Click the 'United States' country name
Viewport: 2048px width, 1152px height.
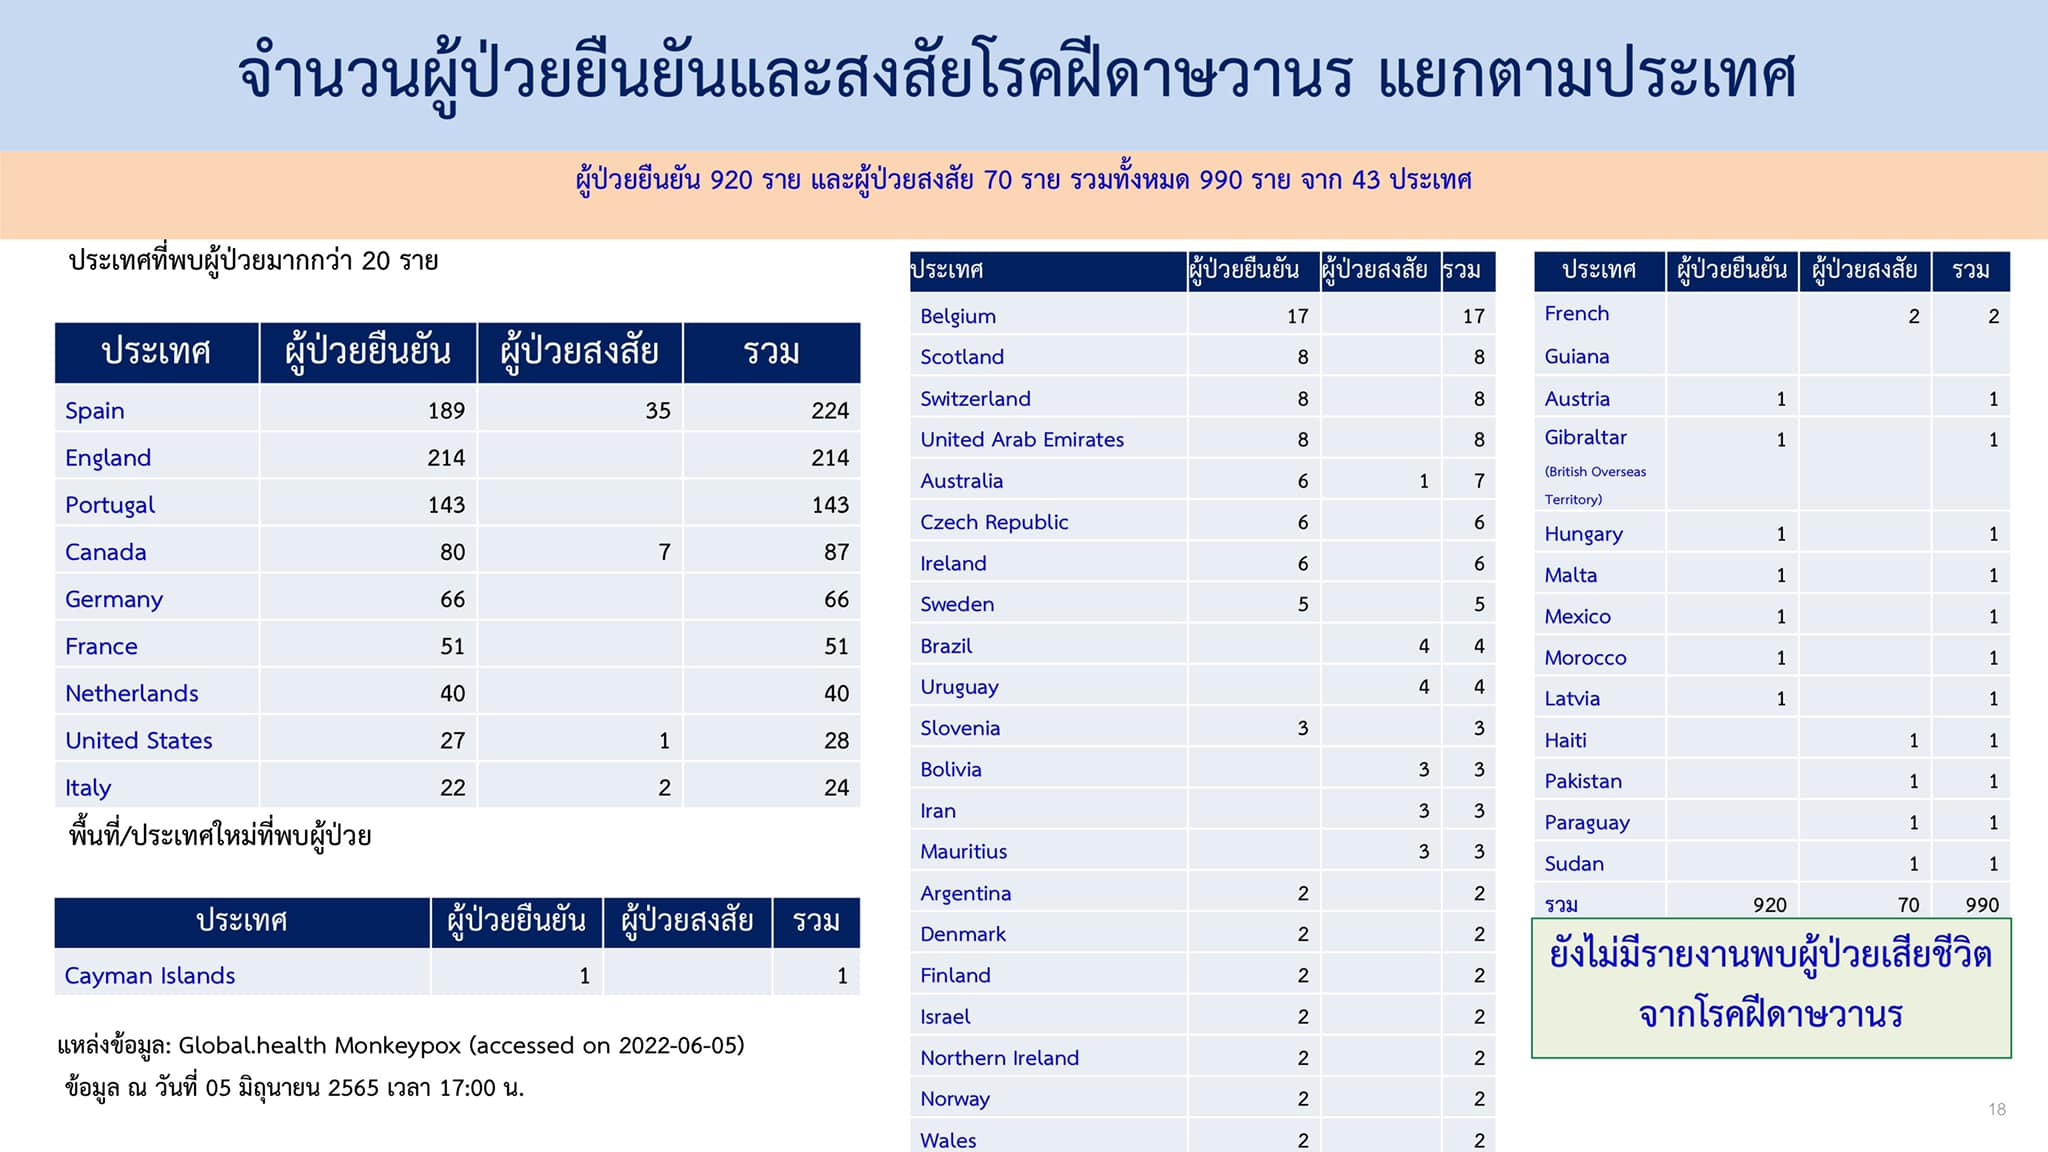pos(139,740)
